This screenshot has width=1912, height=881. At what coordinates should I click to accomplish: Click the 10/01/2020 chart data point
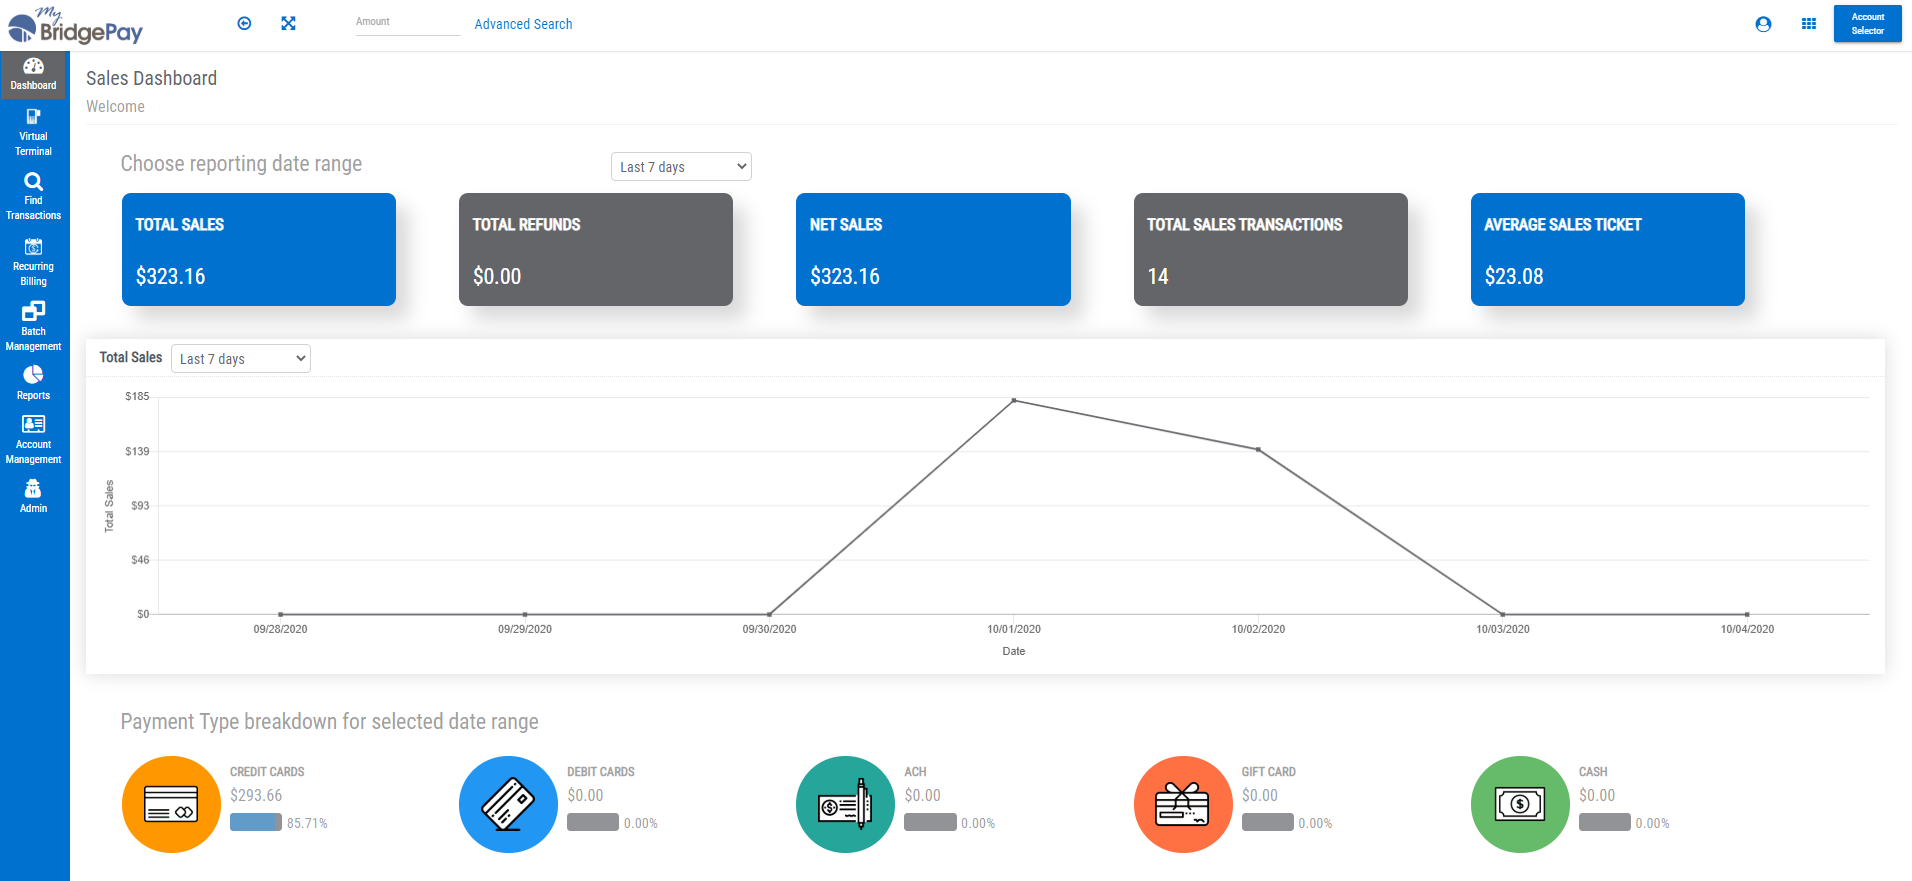[x=1014, y=401]
